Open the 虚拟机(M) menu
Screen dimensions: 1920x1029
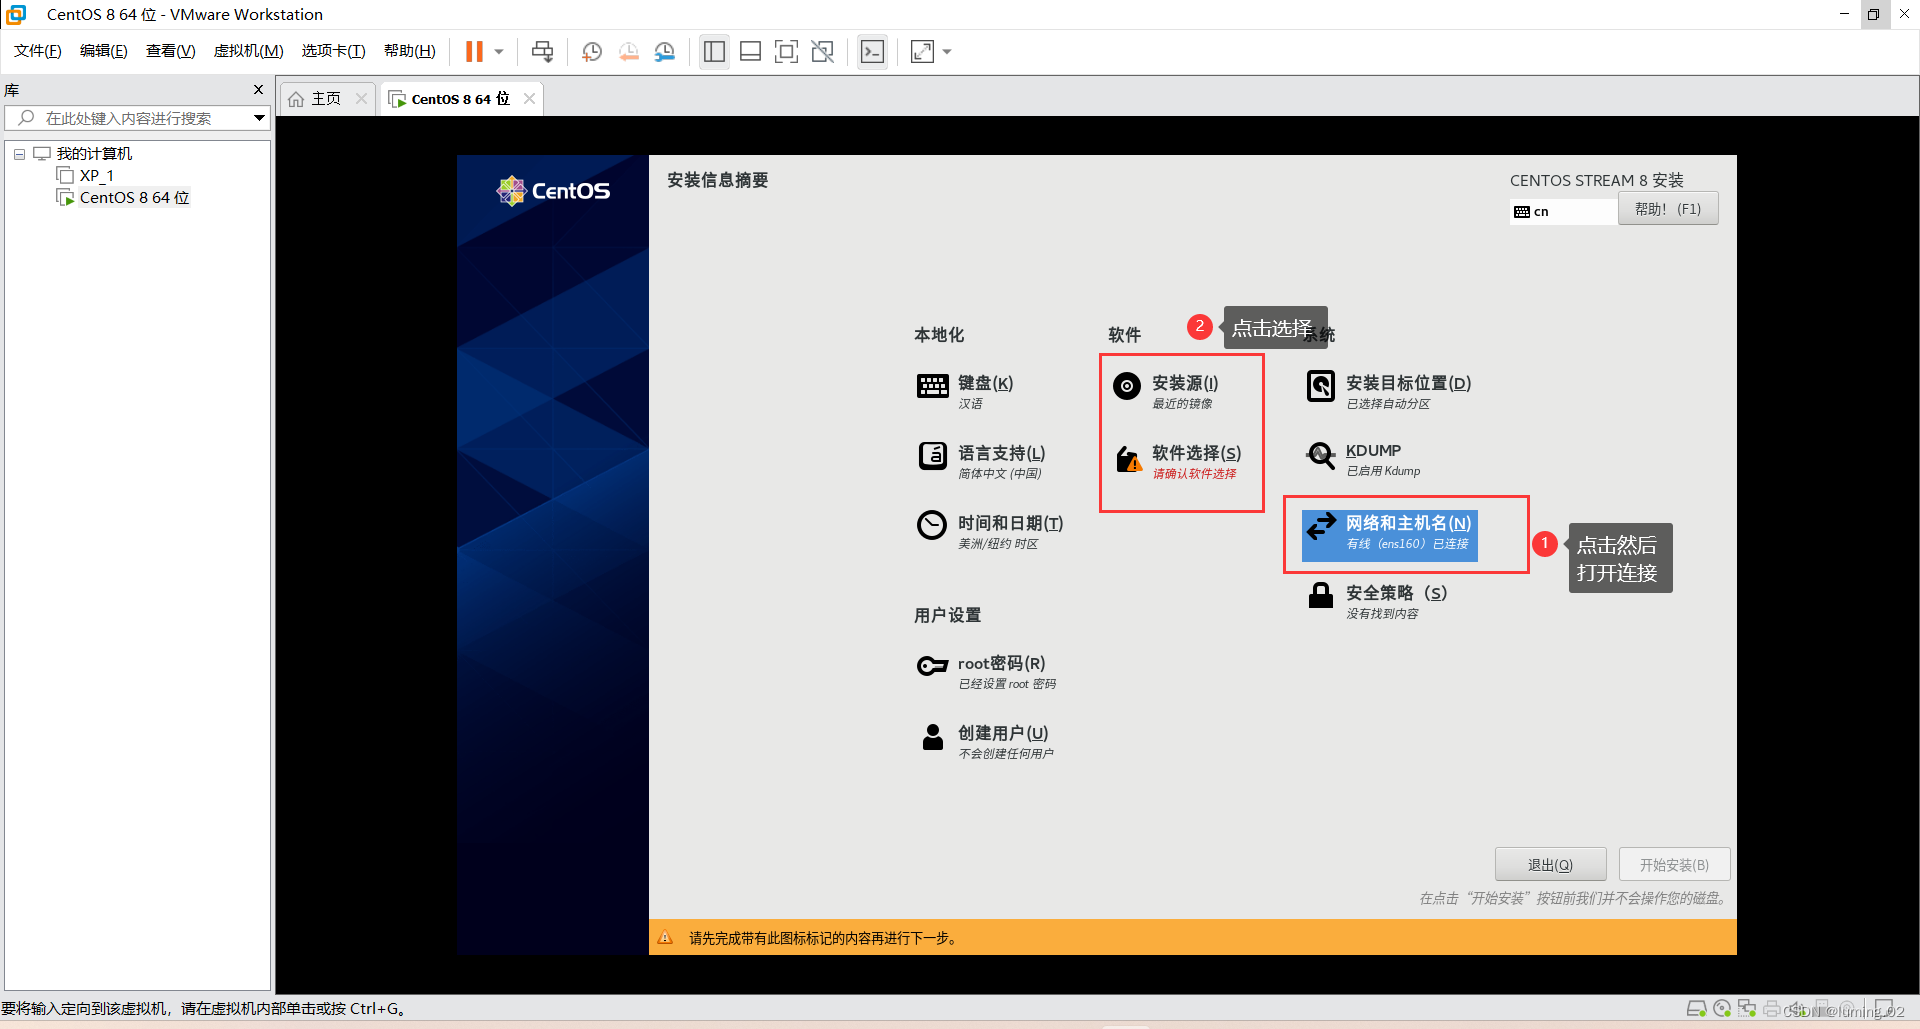248,51
